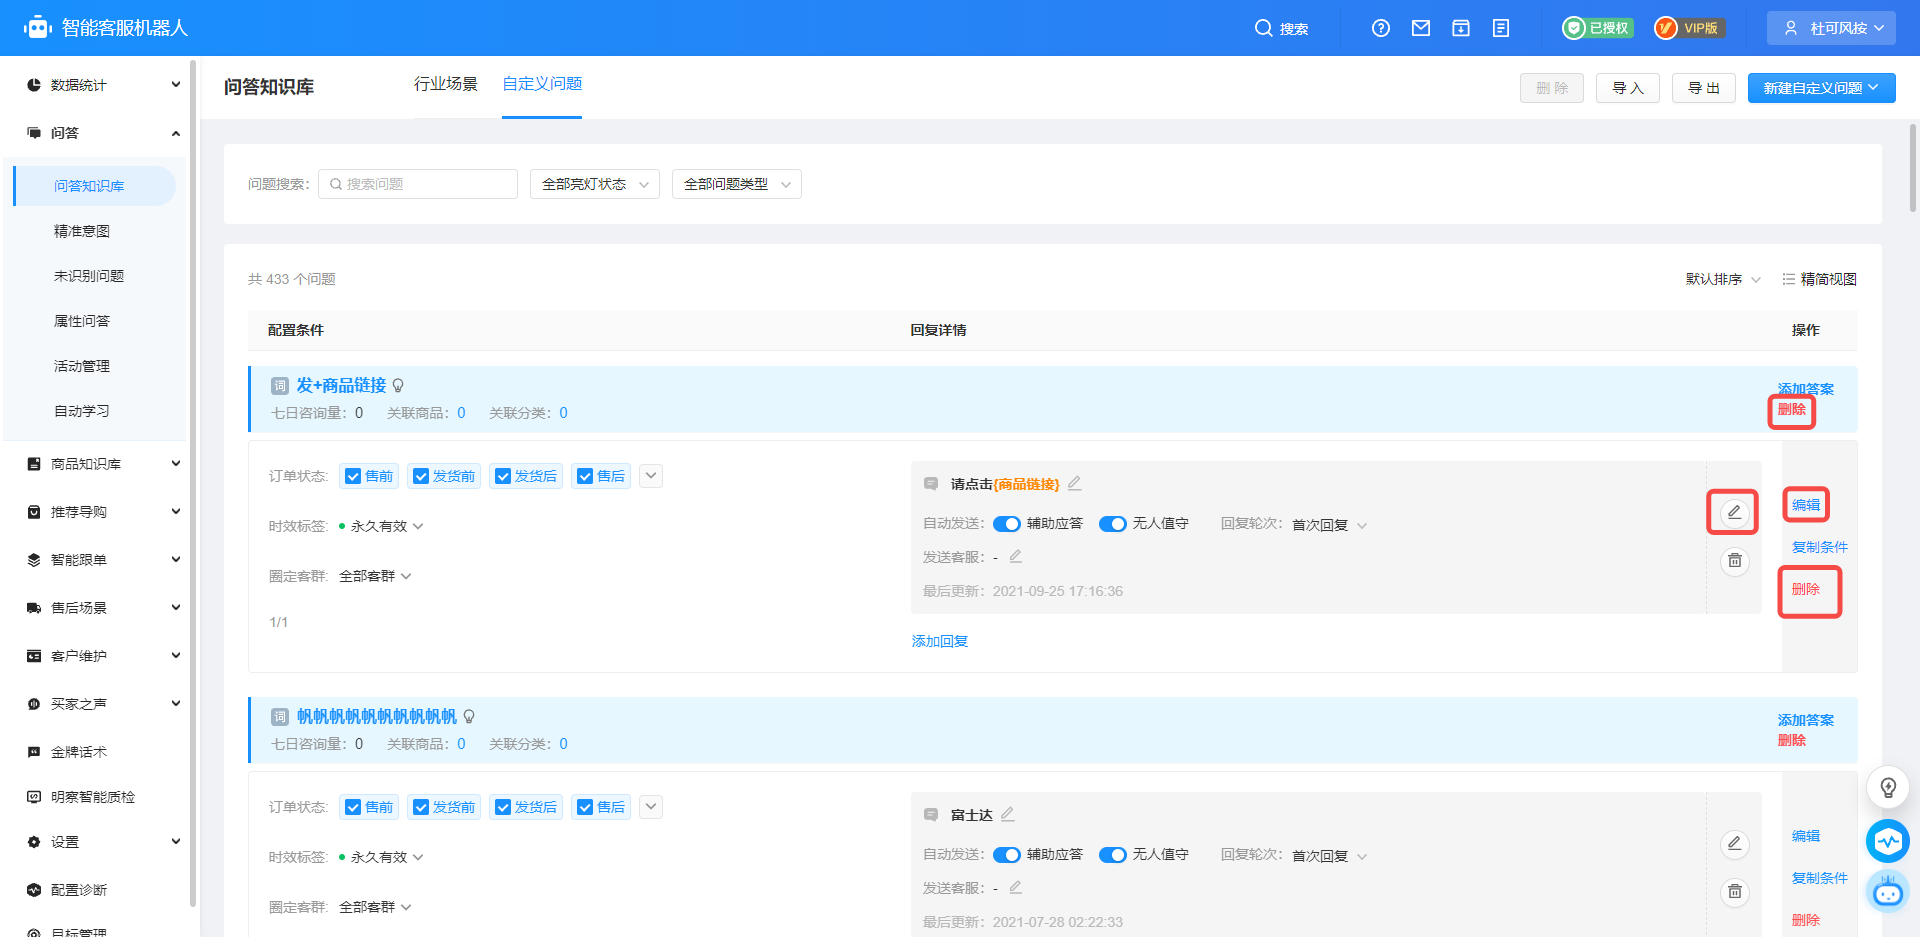Uncheck 发货前 in second question's order status
Image resolution: width=1920 pixels, height=937 pixels.
coord(421,807)
